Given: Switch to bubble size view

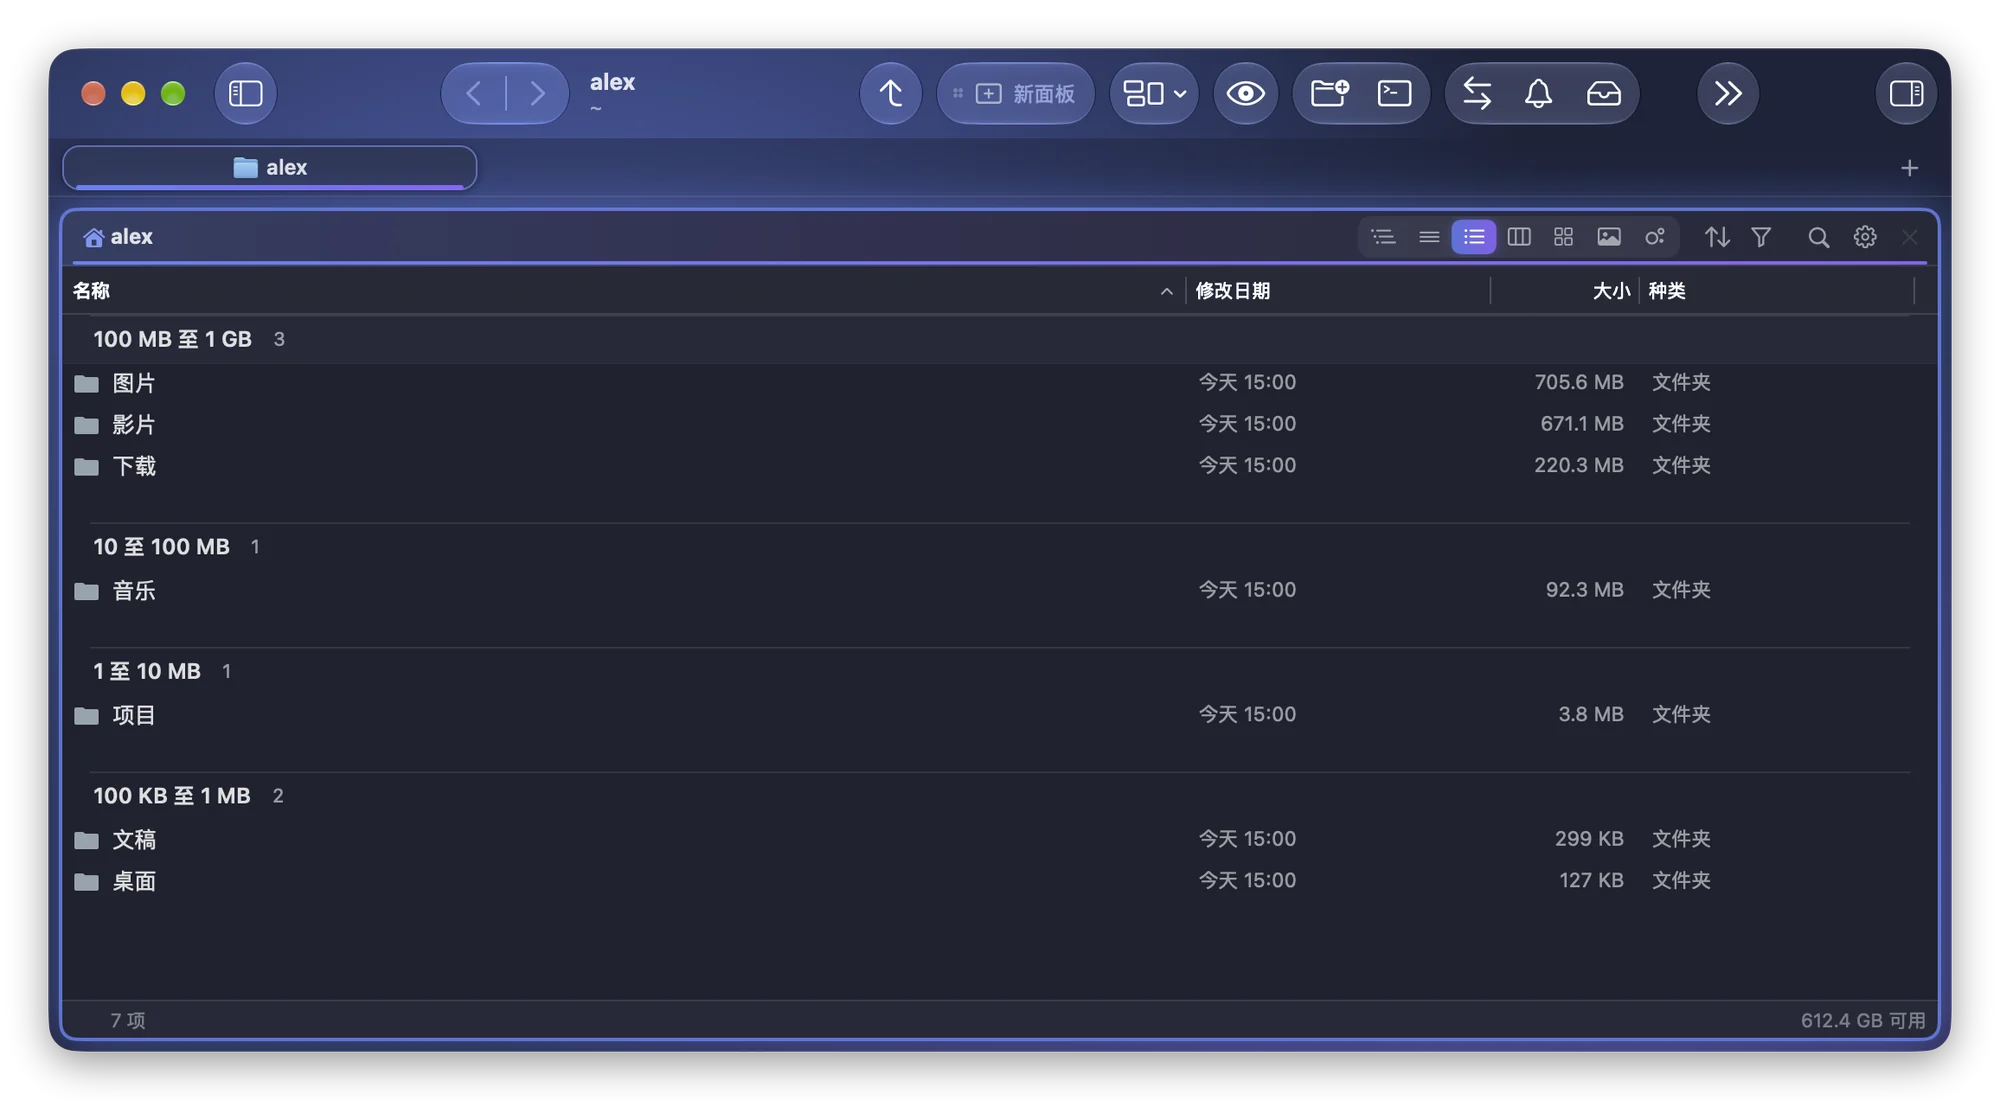Looking at the screenshot, I should (1655, 237).
